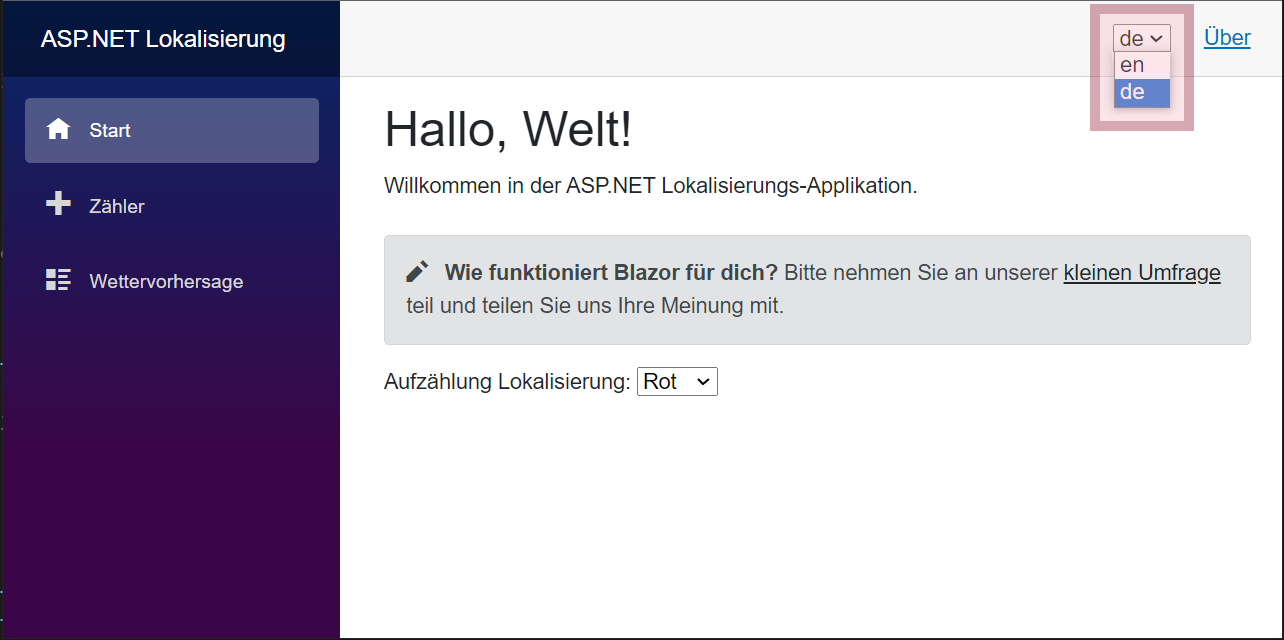Click the home icon beside Start

pyautogui.click(x=59, y=130)
